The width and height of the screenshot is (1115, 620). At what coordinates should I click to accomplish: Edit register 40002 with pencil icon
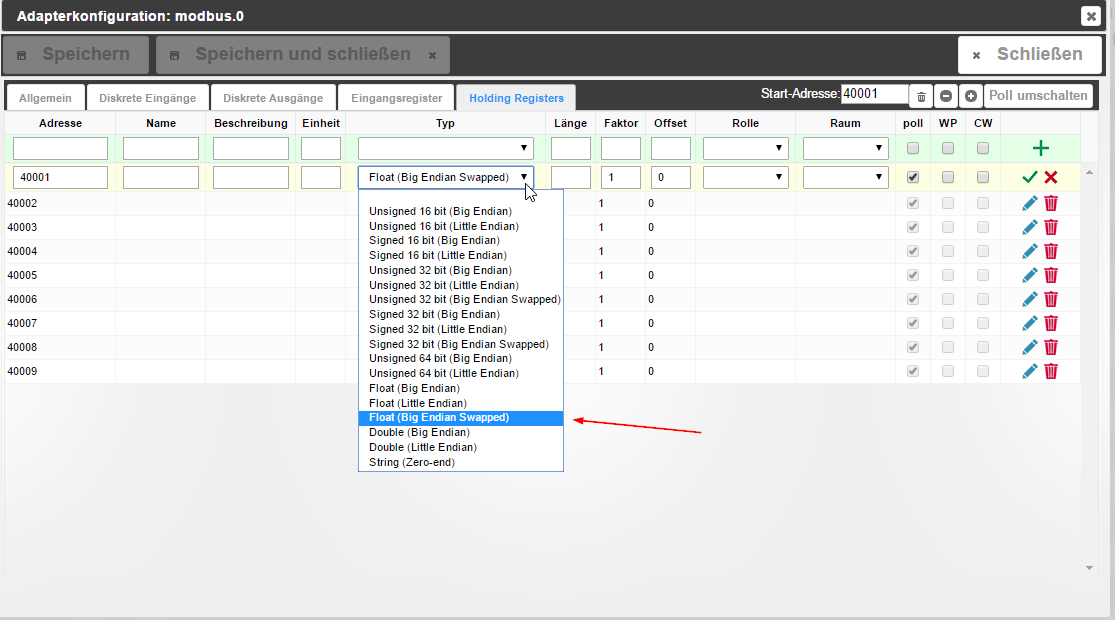click(x=1029, y=203)
